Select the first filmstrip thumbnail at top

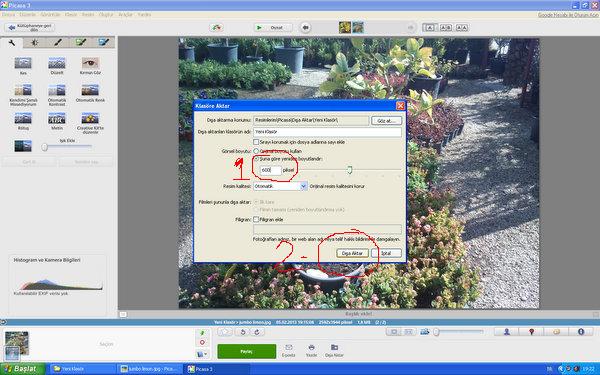pyautogui.click(x=345, y=27)
